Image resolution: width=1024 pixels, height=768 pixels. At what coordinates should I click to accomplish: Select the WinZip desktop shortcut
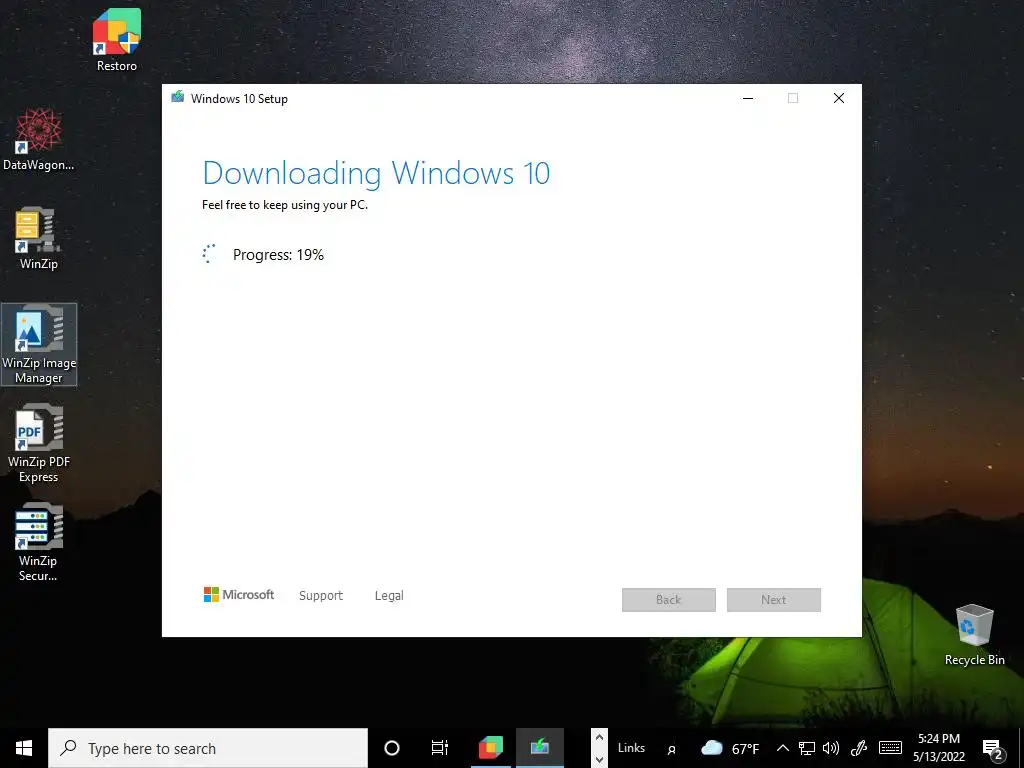[x=39, y=238]
